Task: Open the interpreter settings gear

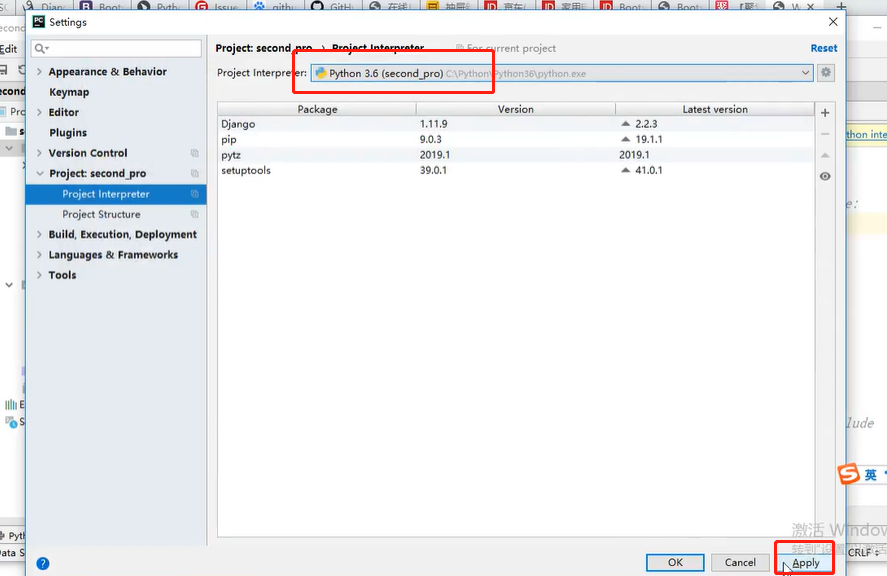Action: click(x=826, y=72)
